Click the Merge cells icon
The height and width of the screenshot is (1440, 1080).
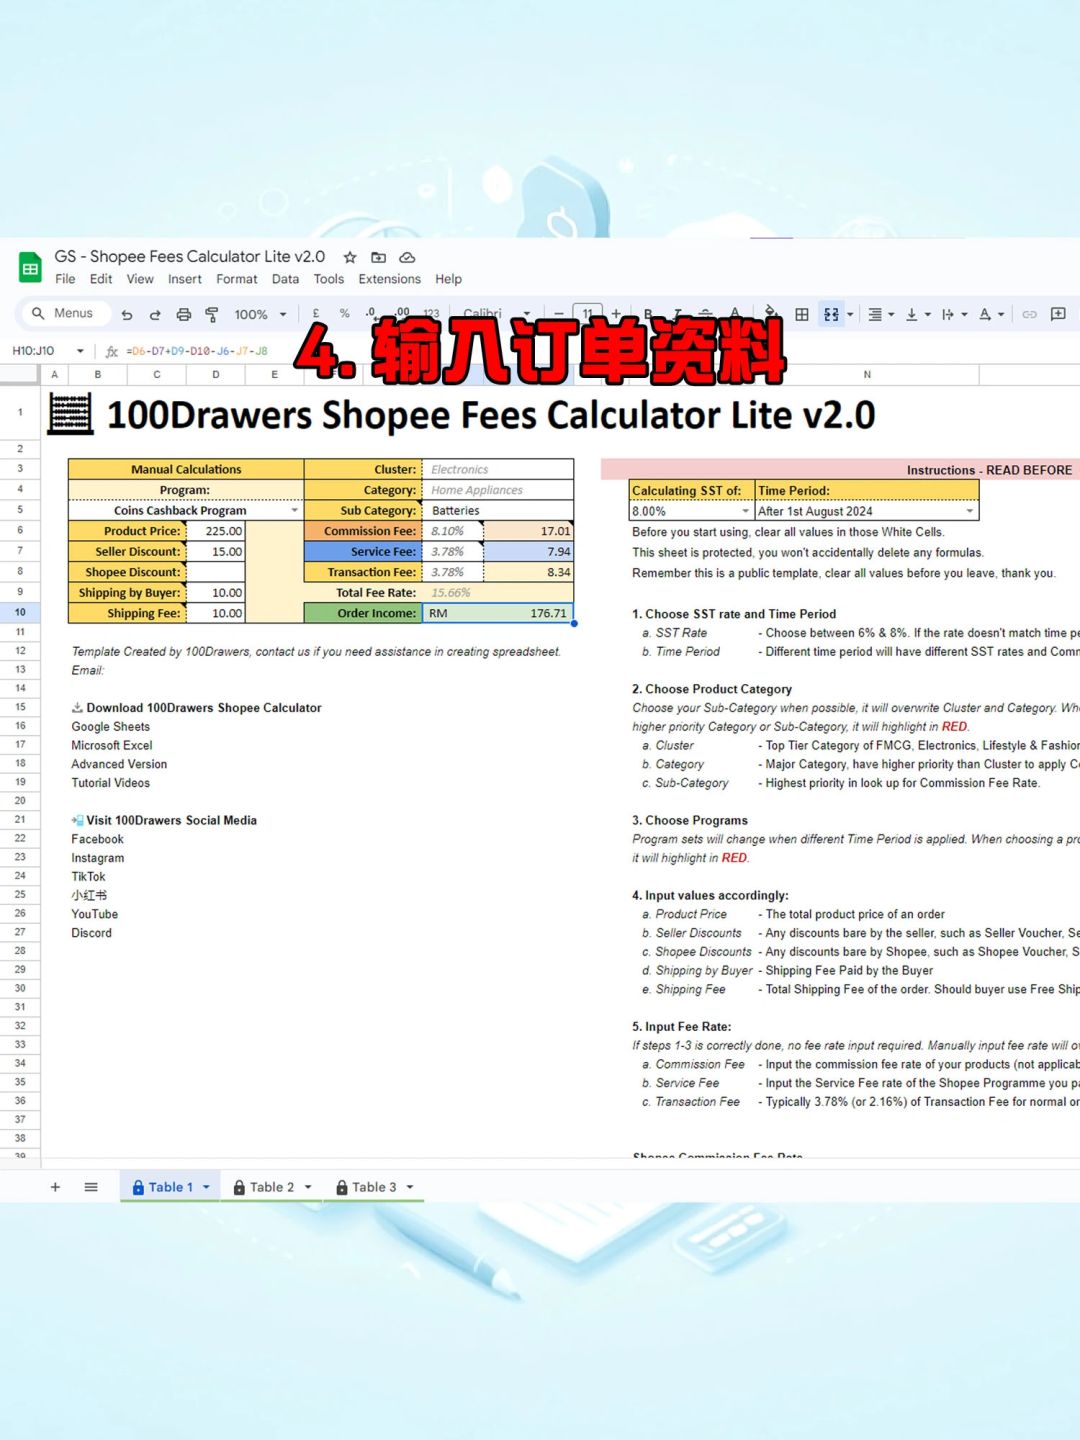[x=831, y=314]
